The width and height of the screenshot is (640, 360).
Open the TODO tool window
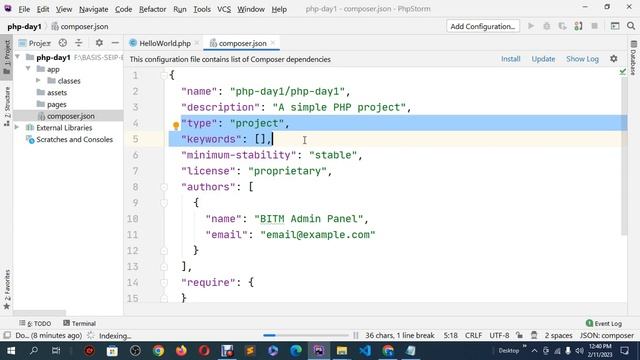point(35,323)
